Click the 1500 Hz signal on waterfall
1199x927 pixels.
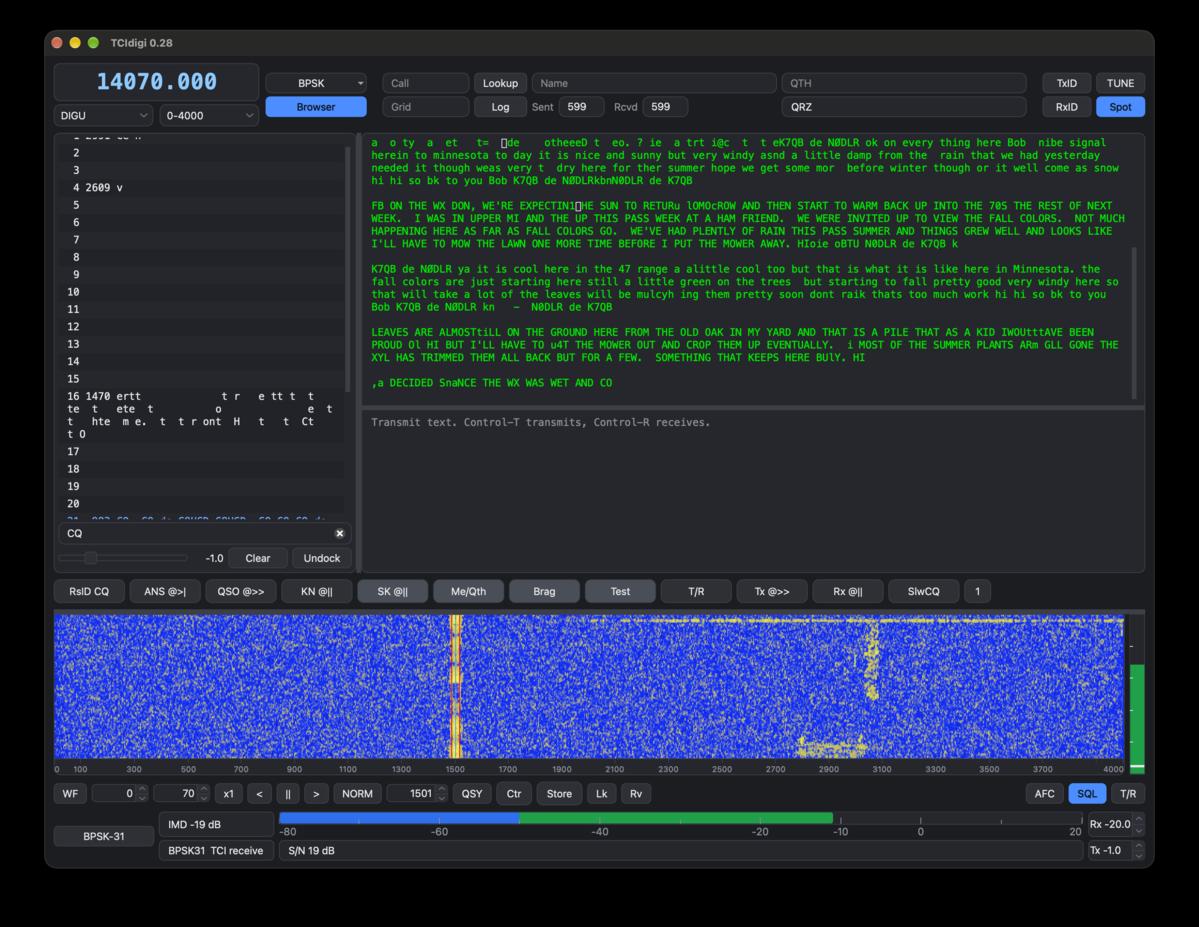click(x=456, y=686)
